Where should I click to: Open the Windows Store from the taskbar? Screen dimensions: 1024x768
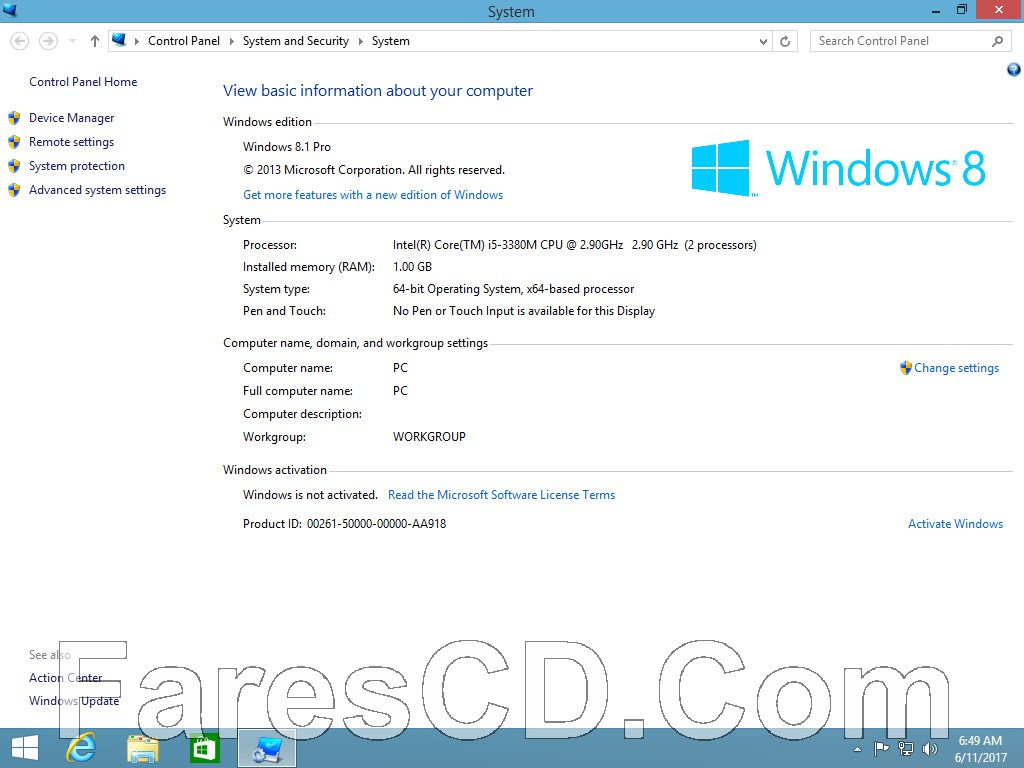point(203,748)
